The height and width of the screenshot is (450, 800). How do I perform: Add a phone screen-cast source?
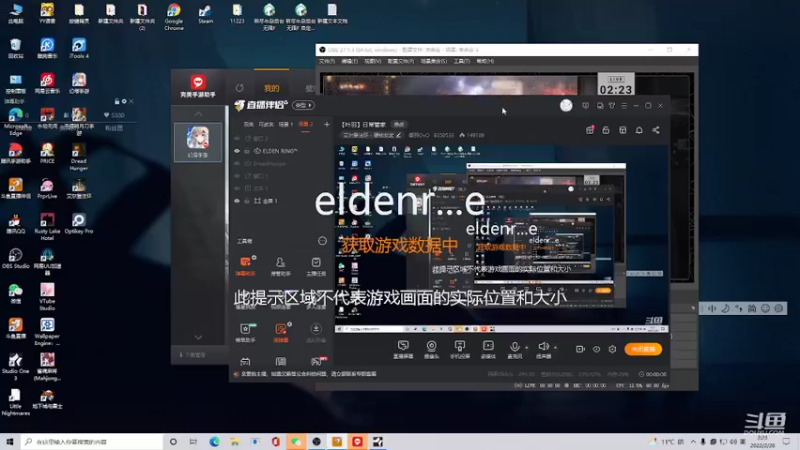coord(460,349)
